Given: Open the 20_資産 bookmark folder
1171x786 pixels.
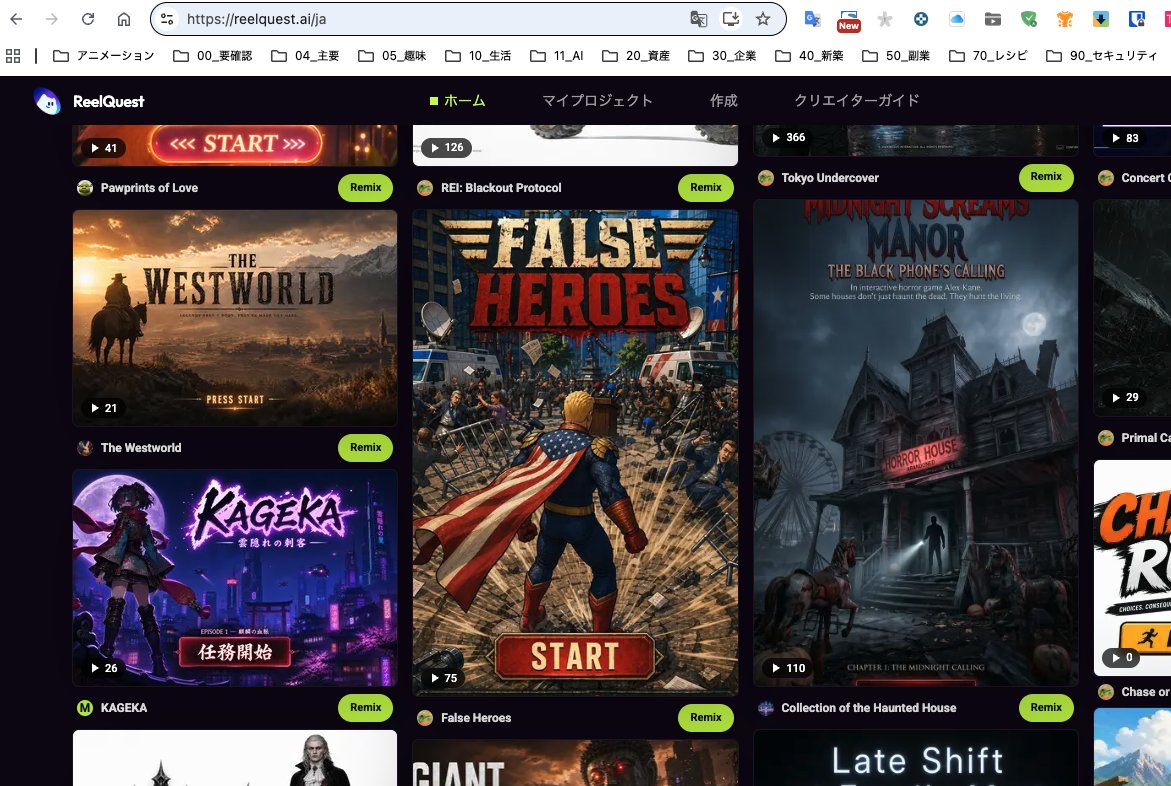Looking at the screenshot, I should click(x=636, y=55).
